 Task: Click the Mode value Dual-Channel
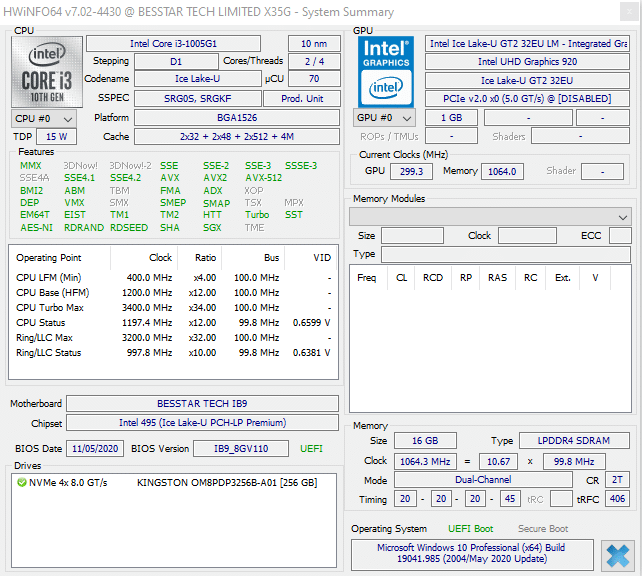click(x=483, y=480)
